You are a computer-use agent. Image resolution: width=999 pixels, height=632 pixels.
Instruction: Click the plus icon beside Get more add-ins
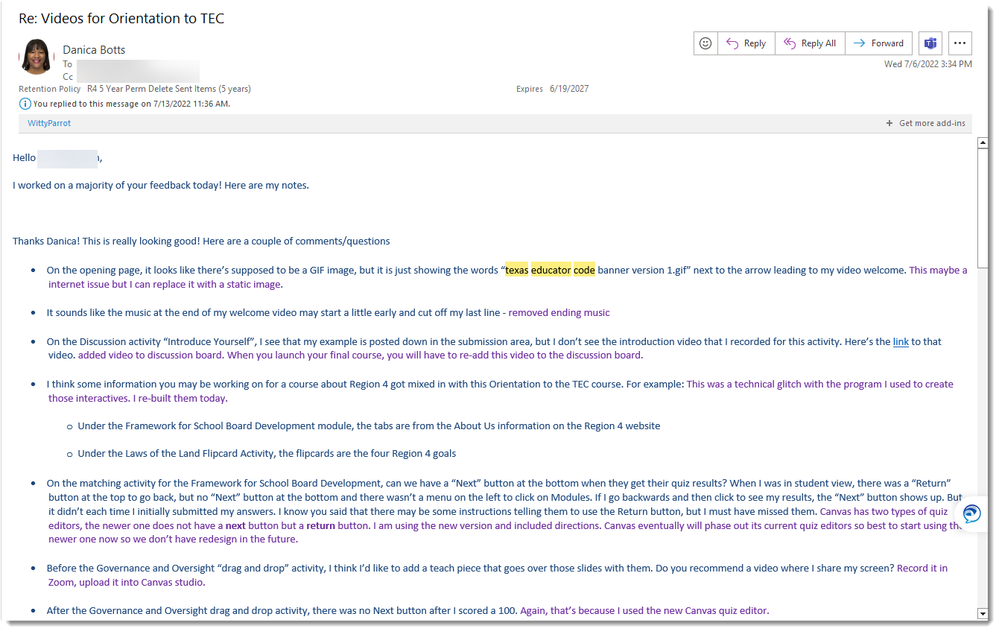(889, 123)
